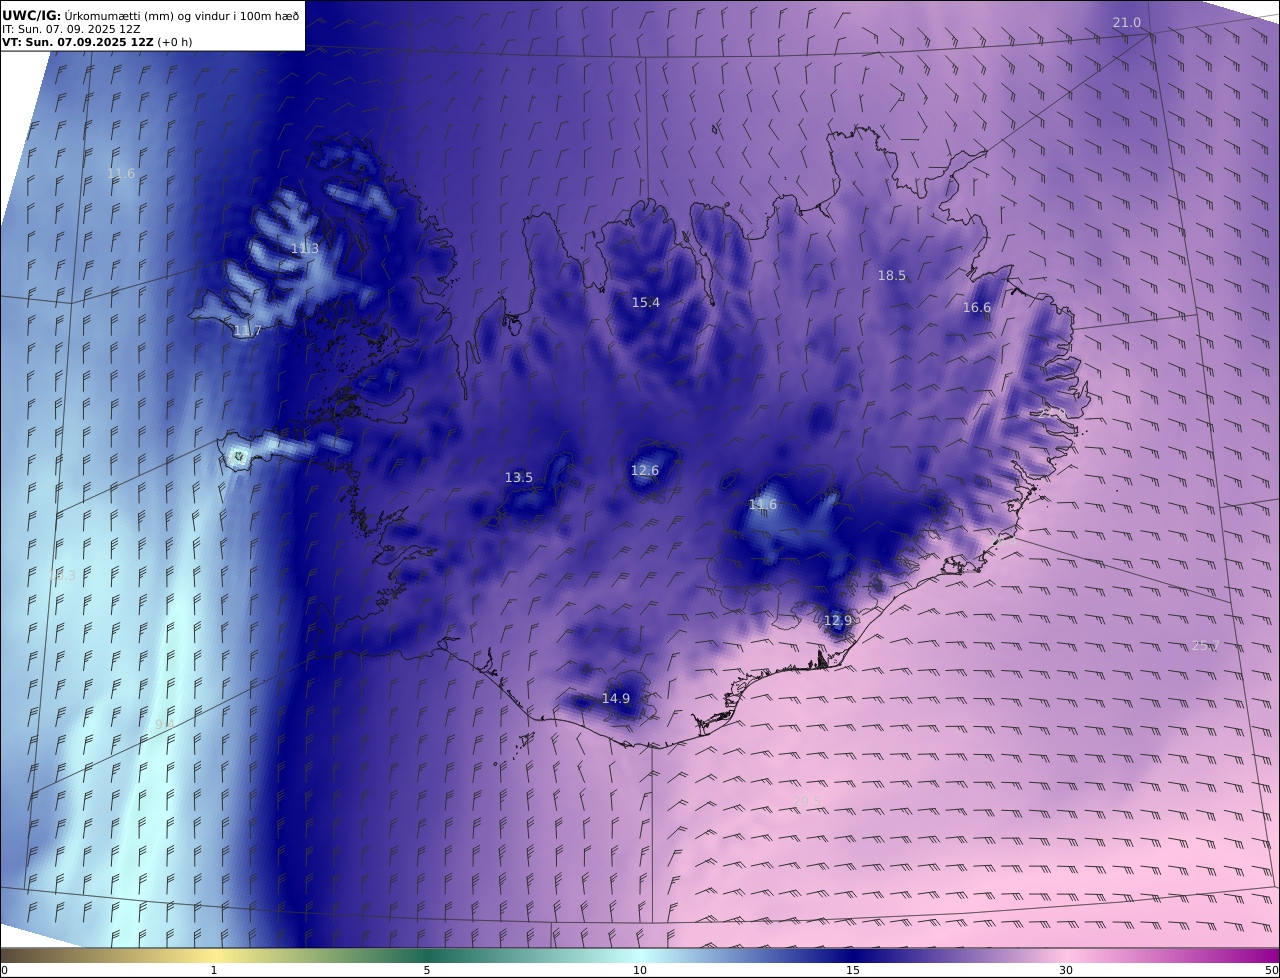
Task: Click the 13.5 value label
Action: [x=519, y=478]
